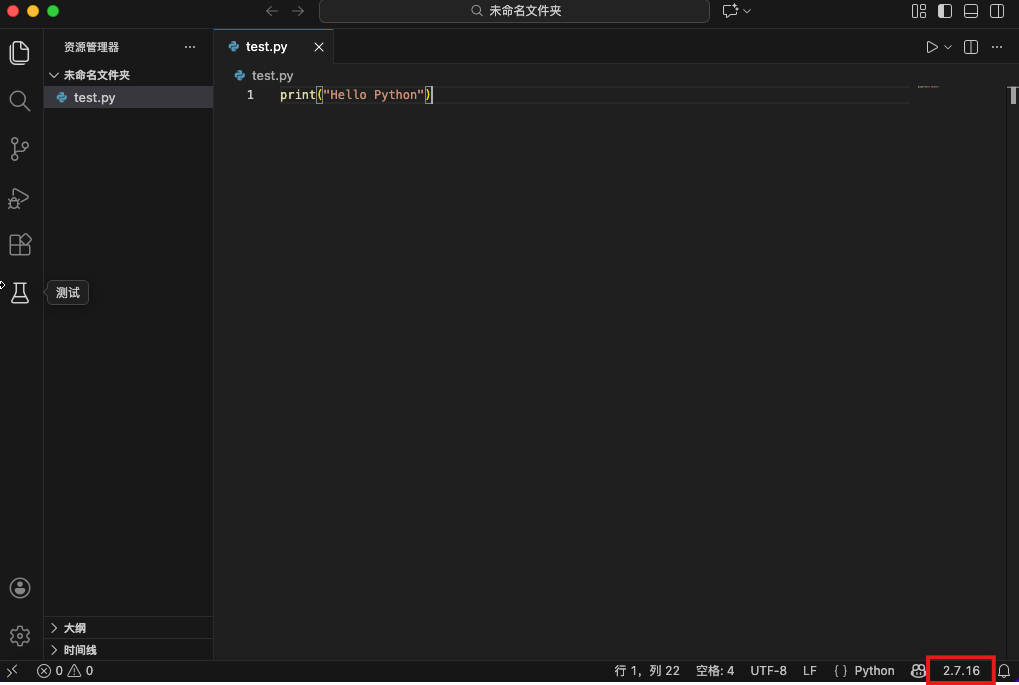
Task: Select test.py in the file explorer
Action: coord(94,97)
